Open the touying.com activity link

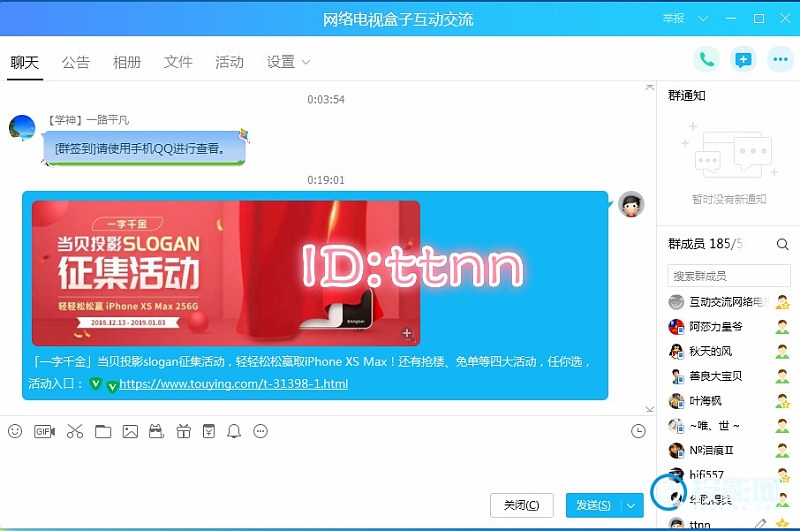click(234, 384)
